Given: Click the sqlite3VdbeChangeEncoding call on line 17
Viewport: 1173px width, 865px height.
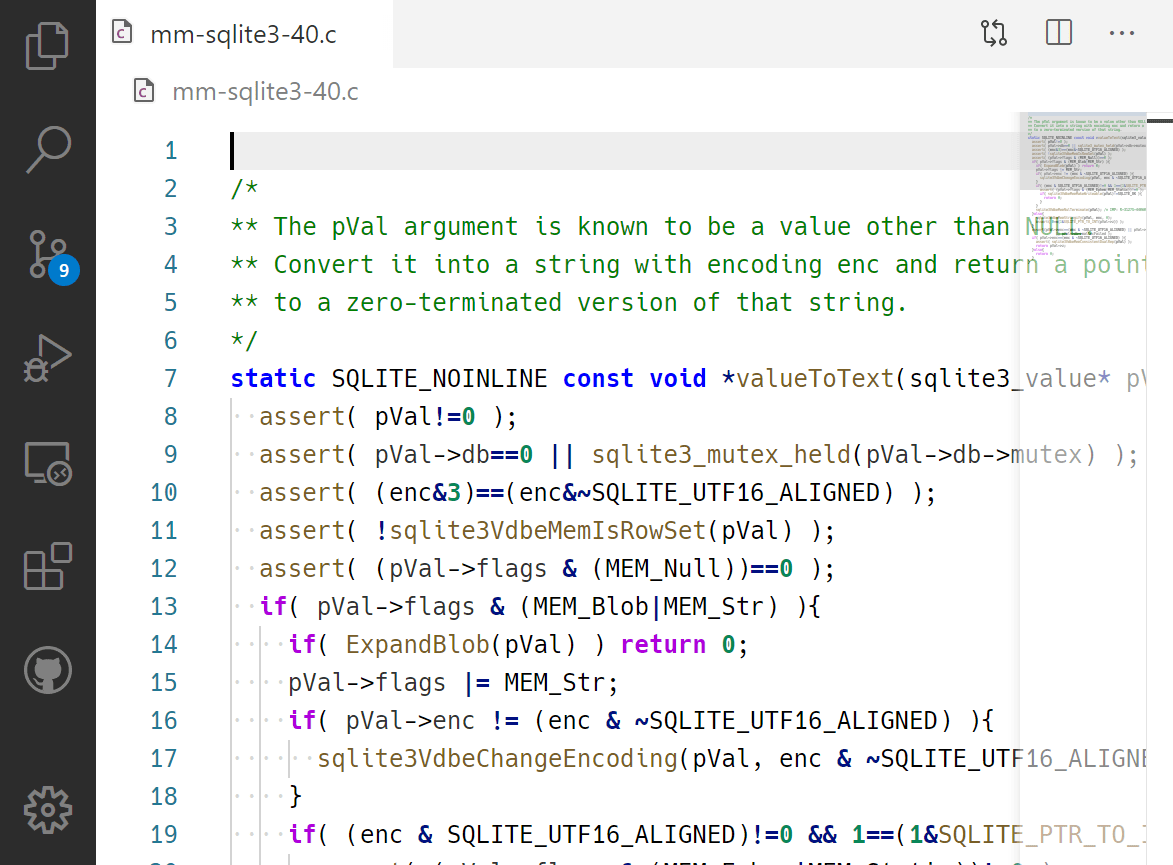Looking at the screenshot, I should click(497, 759).
